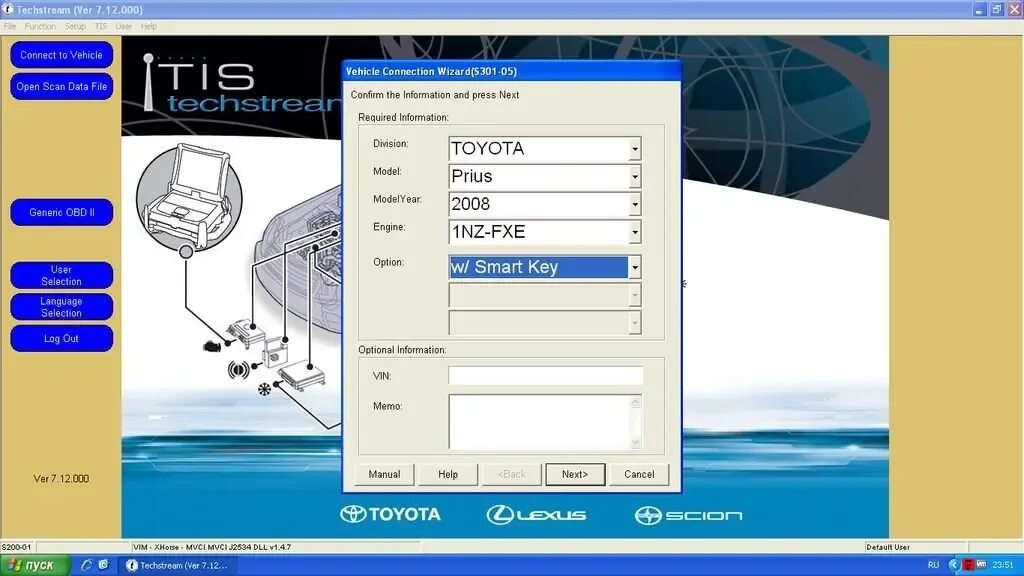Open Scan Data File from sidebar

tap(61, 86)
